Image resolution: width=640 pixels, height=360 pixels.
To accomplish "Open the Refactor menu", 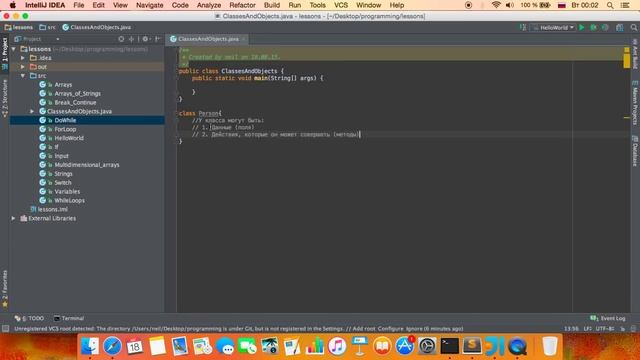I will pyautogui.click(x=242, y=5).
